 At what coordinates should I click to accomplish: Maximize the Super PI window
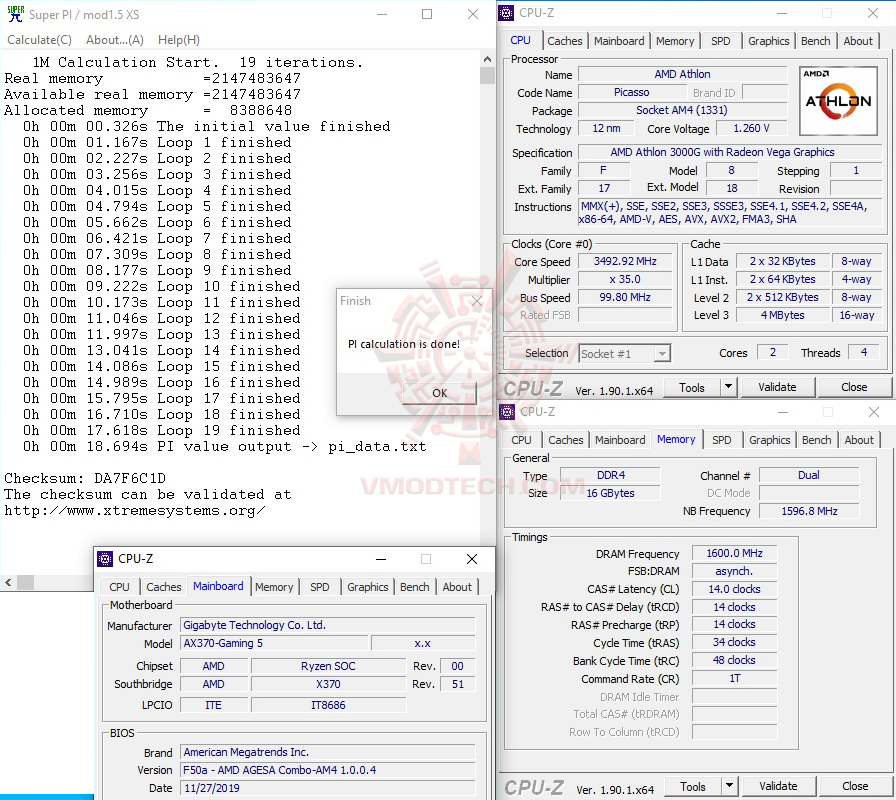(x=427, y=14)
